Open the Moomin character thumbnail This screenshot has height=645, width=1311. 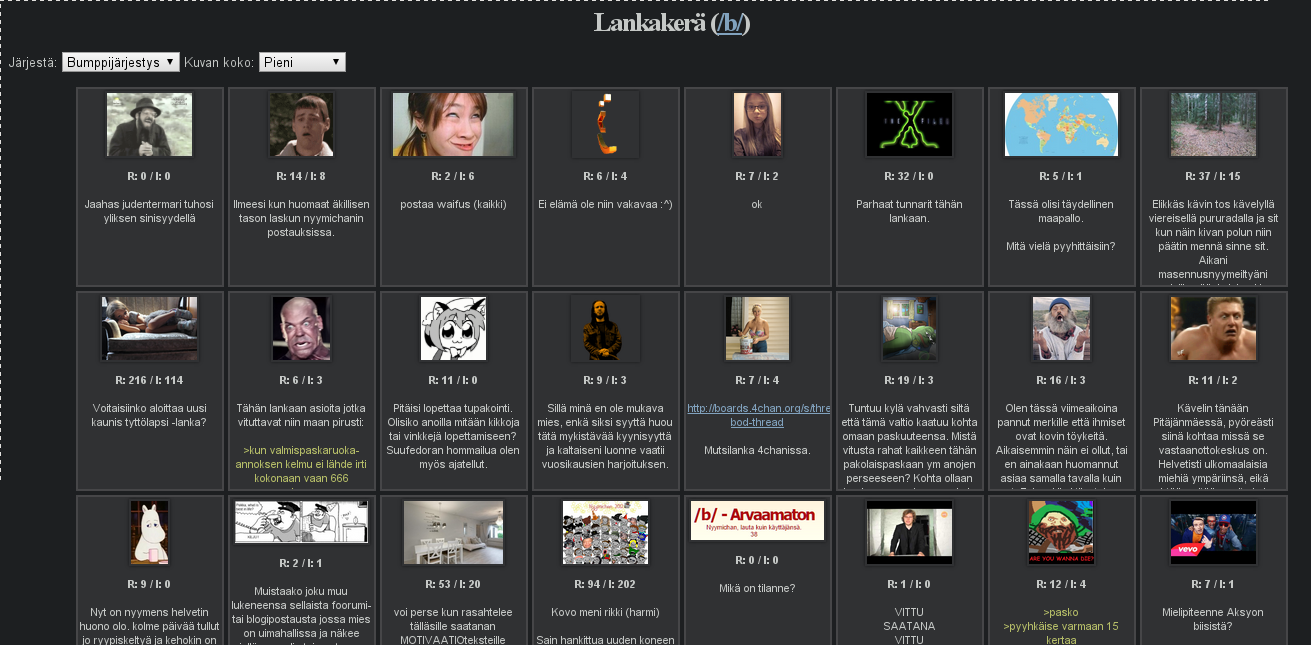click(149, 532)
